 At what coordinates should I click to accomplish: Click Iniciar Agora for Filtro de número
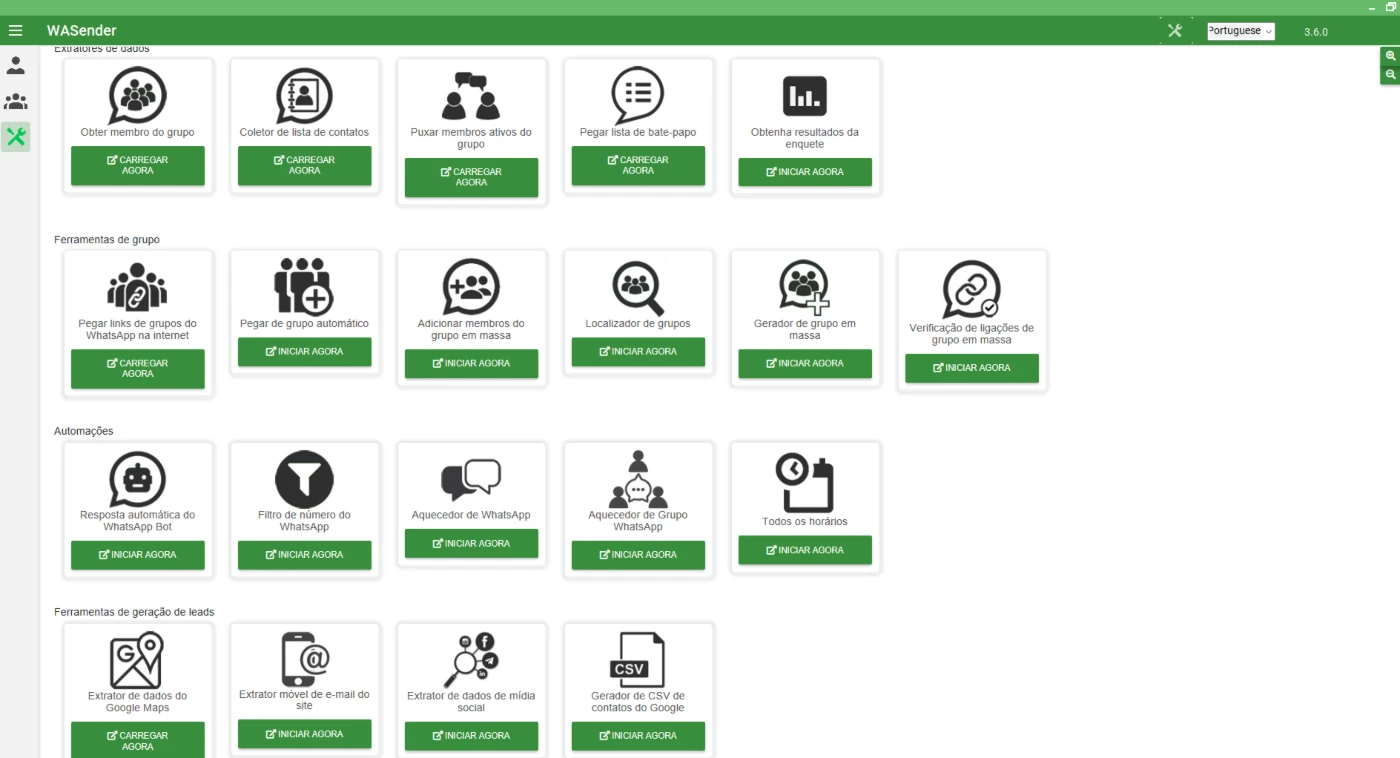[x=304, y=555]
